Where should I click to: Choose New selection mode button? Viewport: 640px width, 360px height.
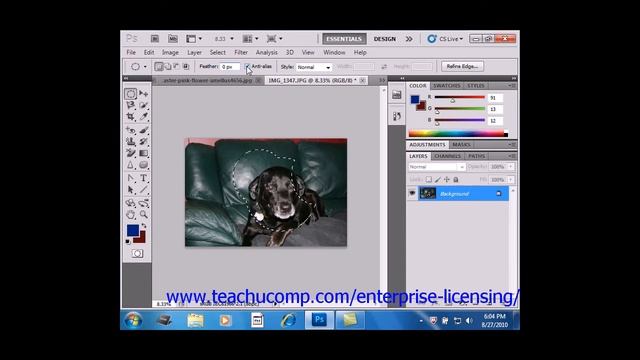(x=158, y=66)
